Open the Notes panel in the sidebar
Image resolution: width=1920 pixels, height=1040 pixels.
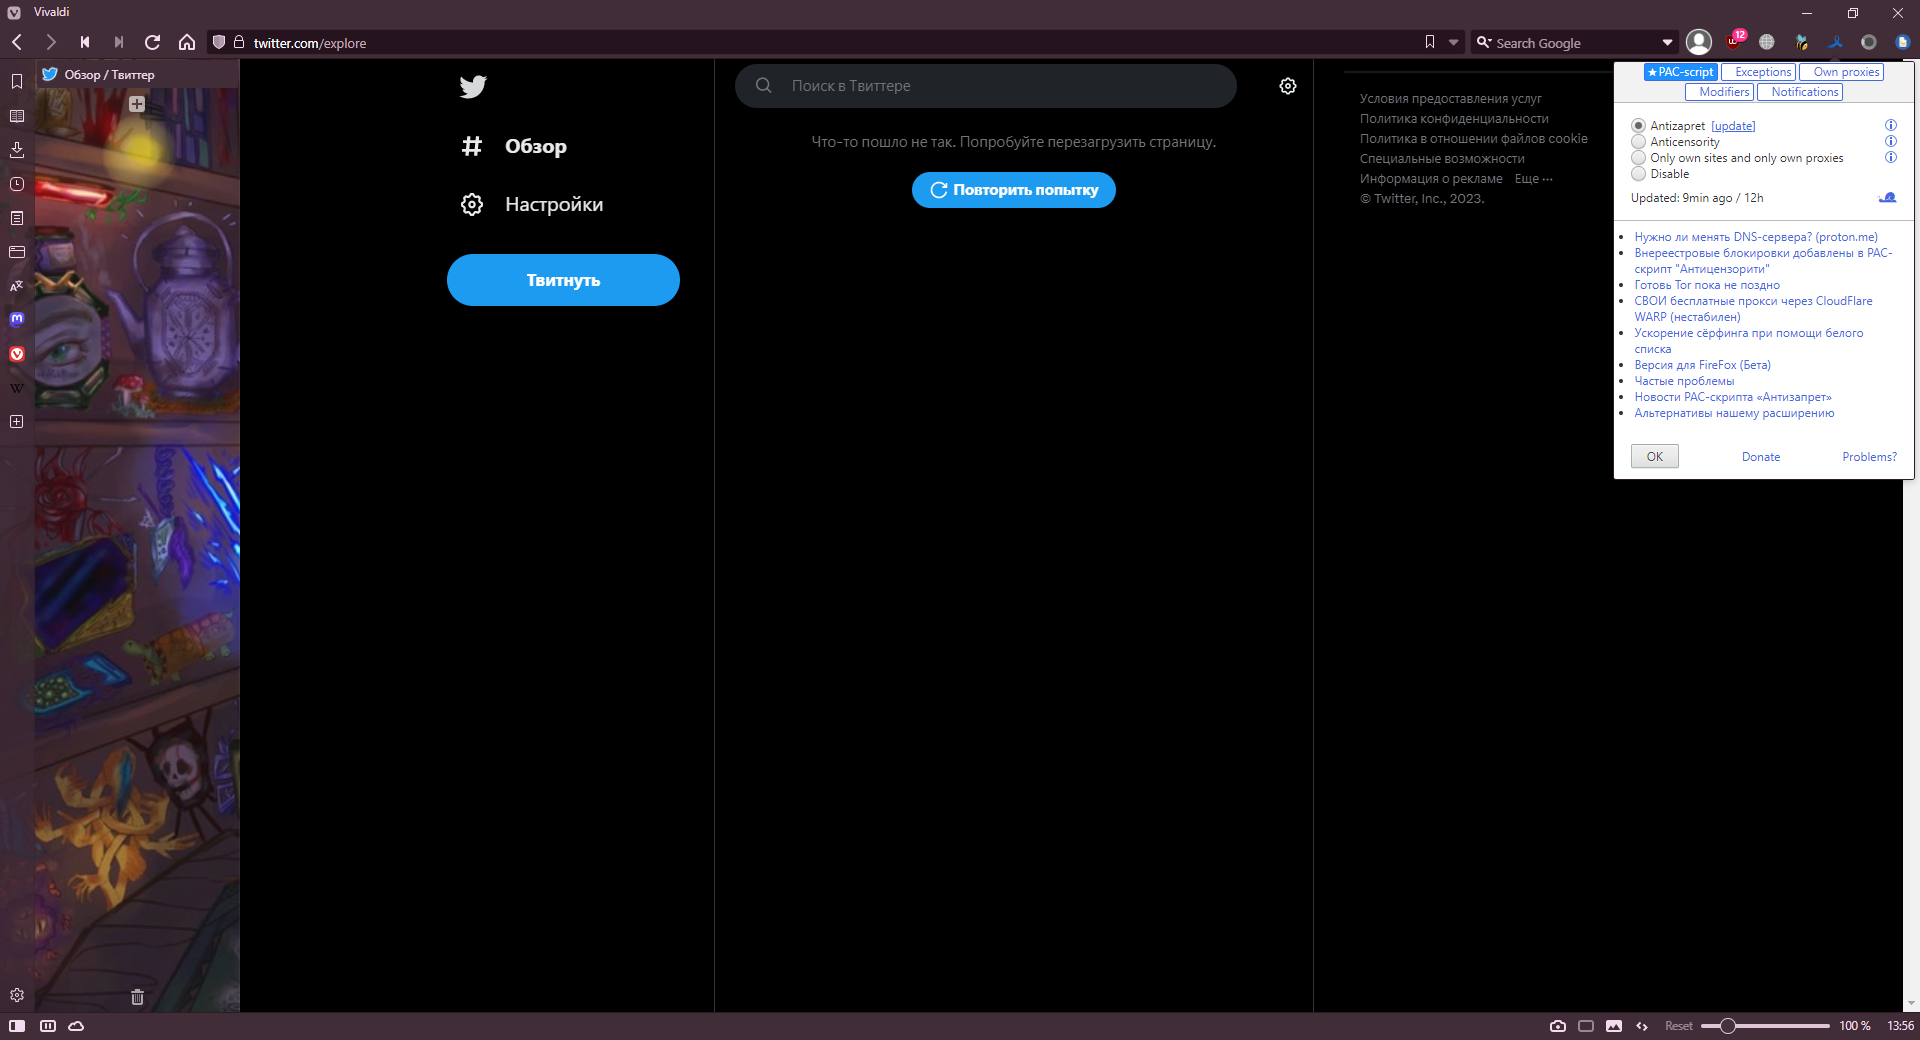(x=16, y=218)
